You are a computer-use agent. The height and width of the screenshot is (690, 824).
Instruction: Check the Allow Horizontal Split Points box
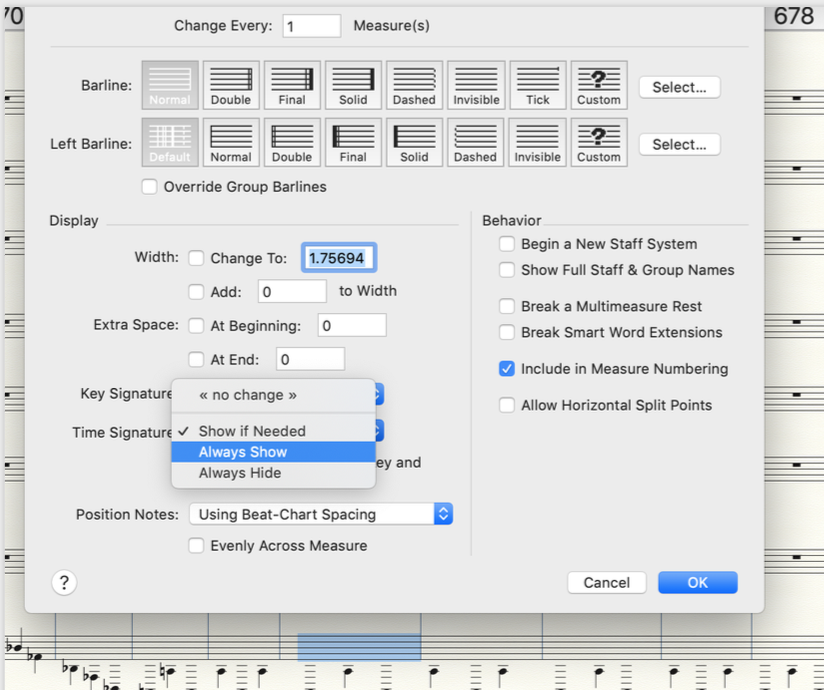pos(507,405)
